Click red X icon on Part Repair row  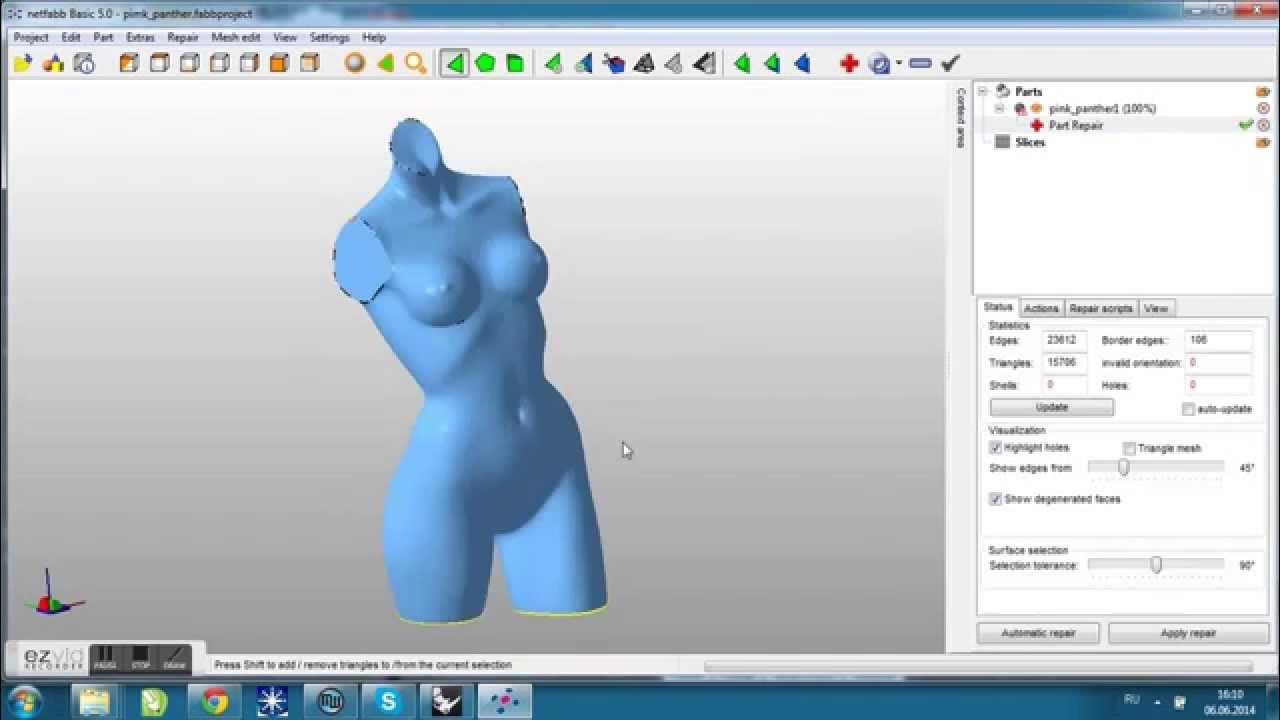click(1263, 125)
